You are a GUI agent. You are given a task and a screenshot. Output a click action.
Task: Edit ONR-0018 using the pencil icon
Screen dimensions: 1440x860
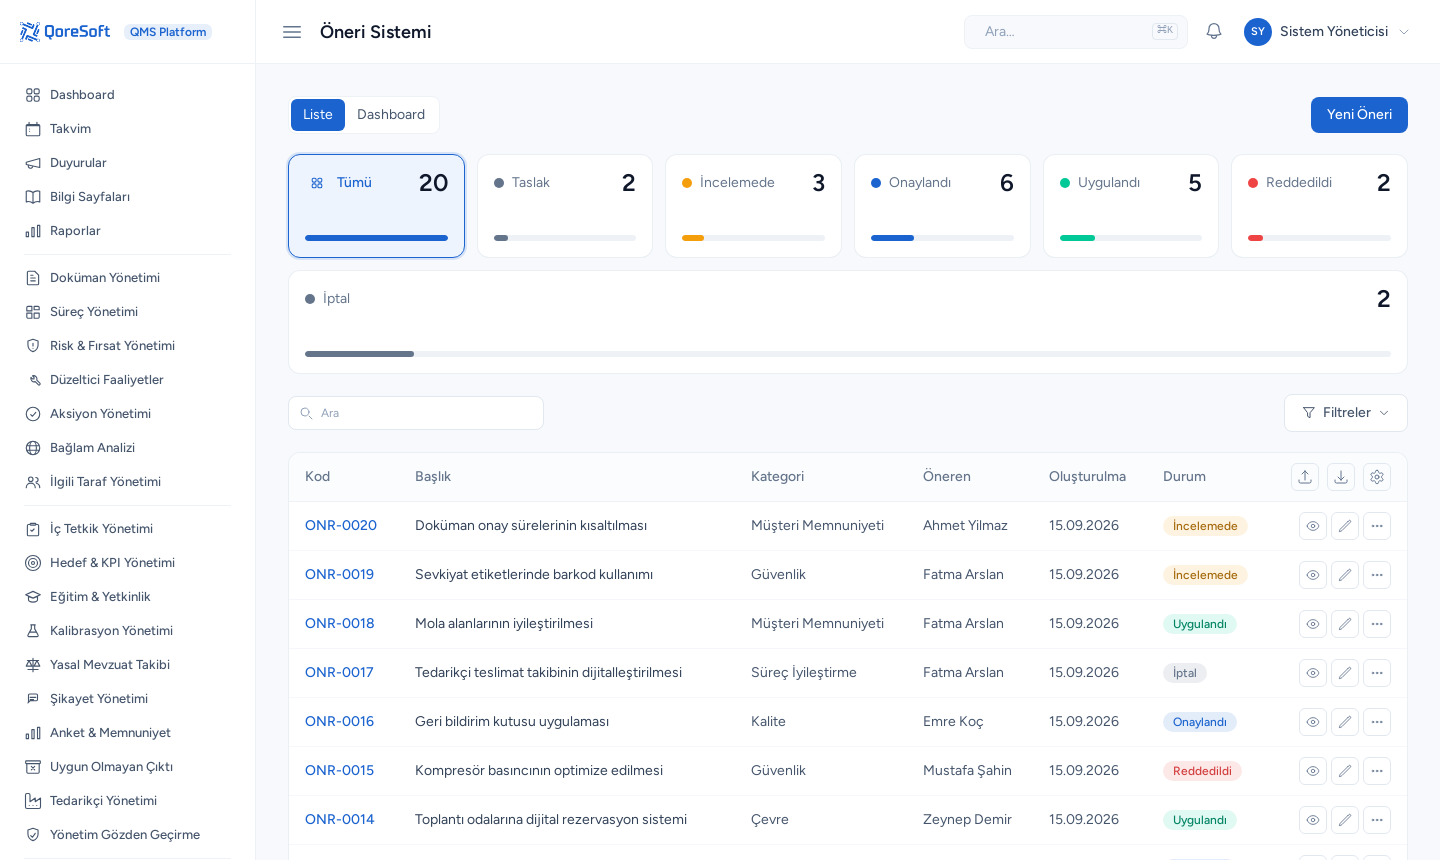(1345, 624)
